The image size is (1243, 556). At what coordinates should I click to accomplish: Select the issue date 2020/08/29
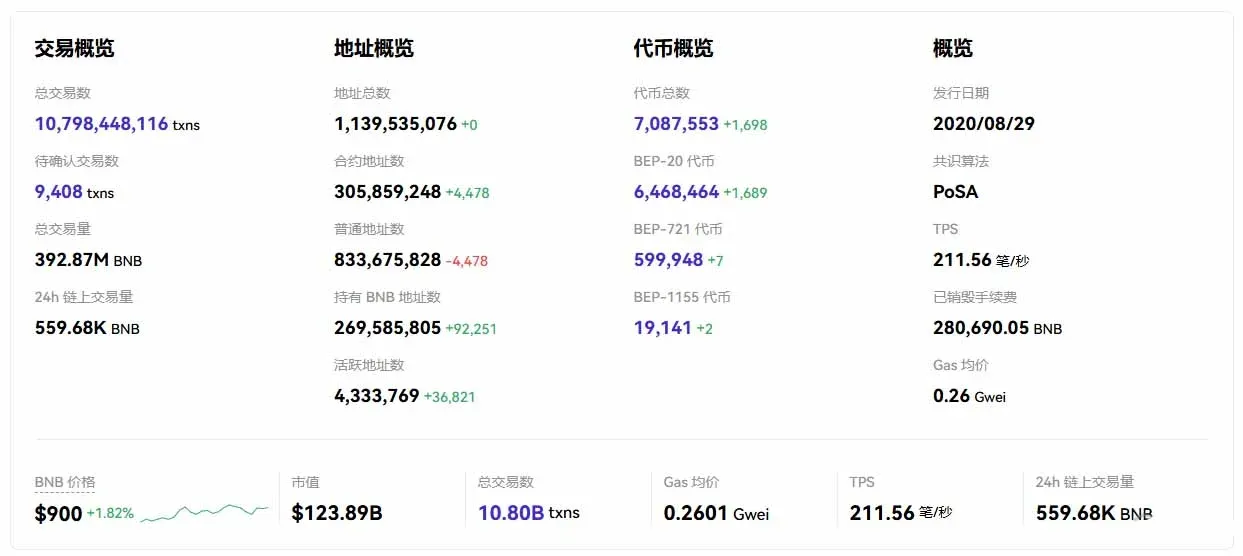click(984, 124)
